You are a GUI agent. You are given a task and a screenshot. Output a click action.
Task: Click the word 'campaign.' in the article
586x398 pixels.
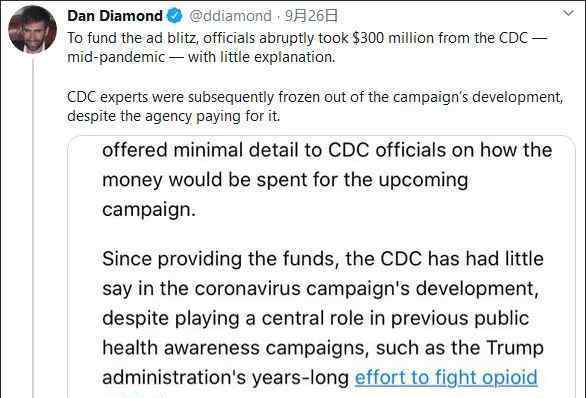click(x=149, y=210)
